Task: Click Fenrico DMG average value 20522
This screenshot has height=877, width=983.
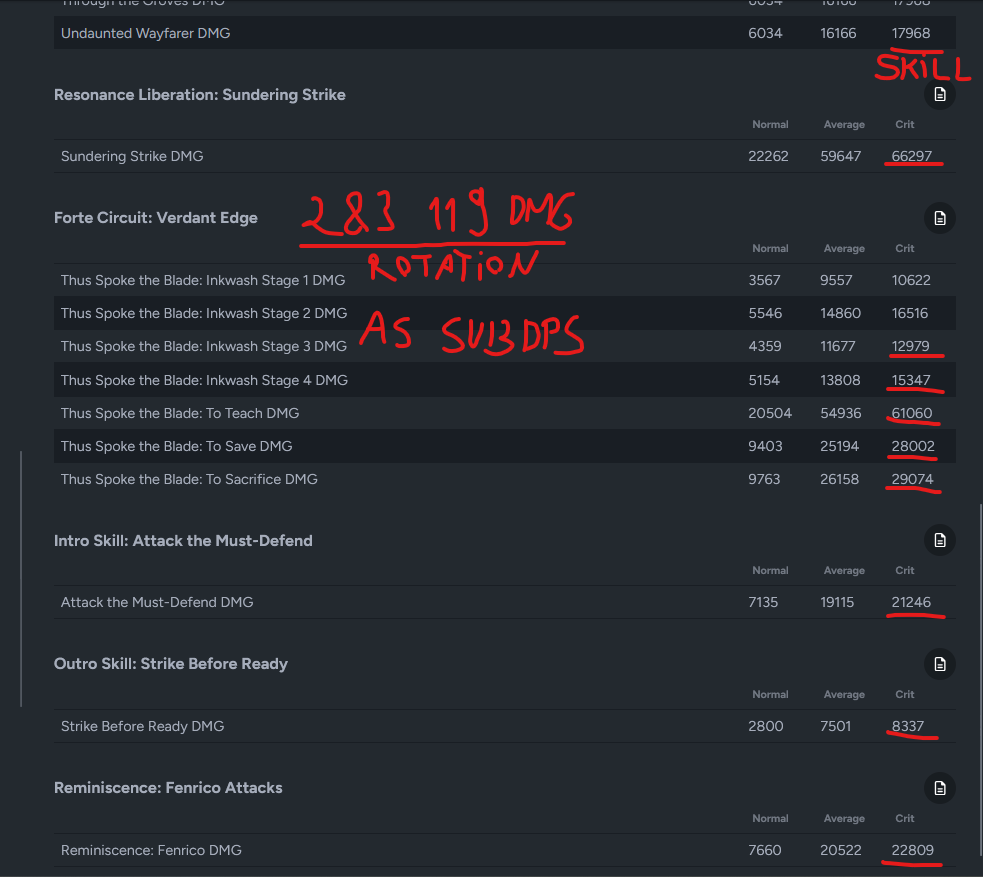Action: 840,850
